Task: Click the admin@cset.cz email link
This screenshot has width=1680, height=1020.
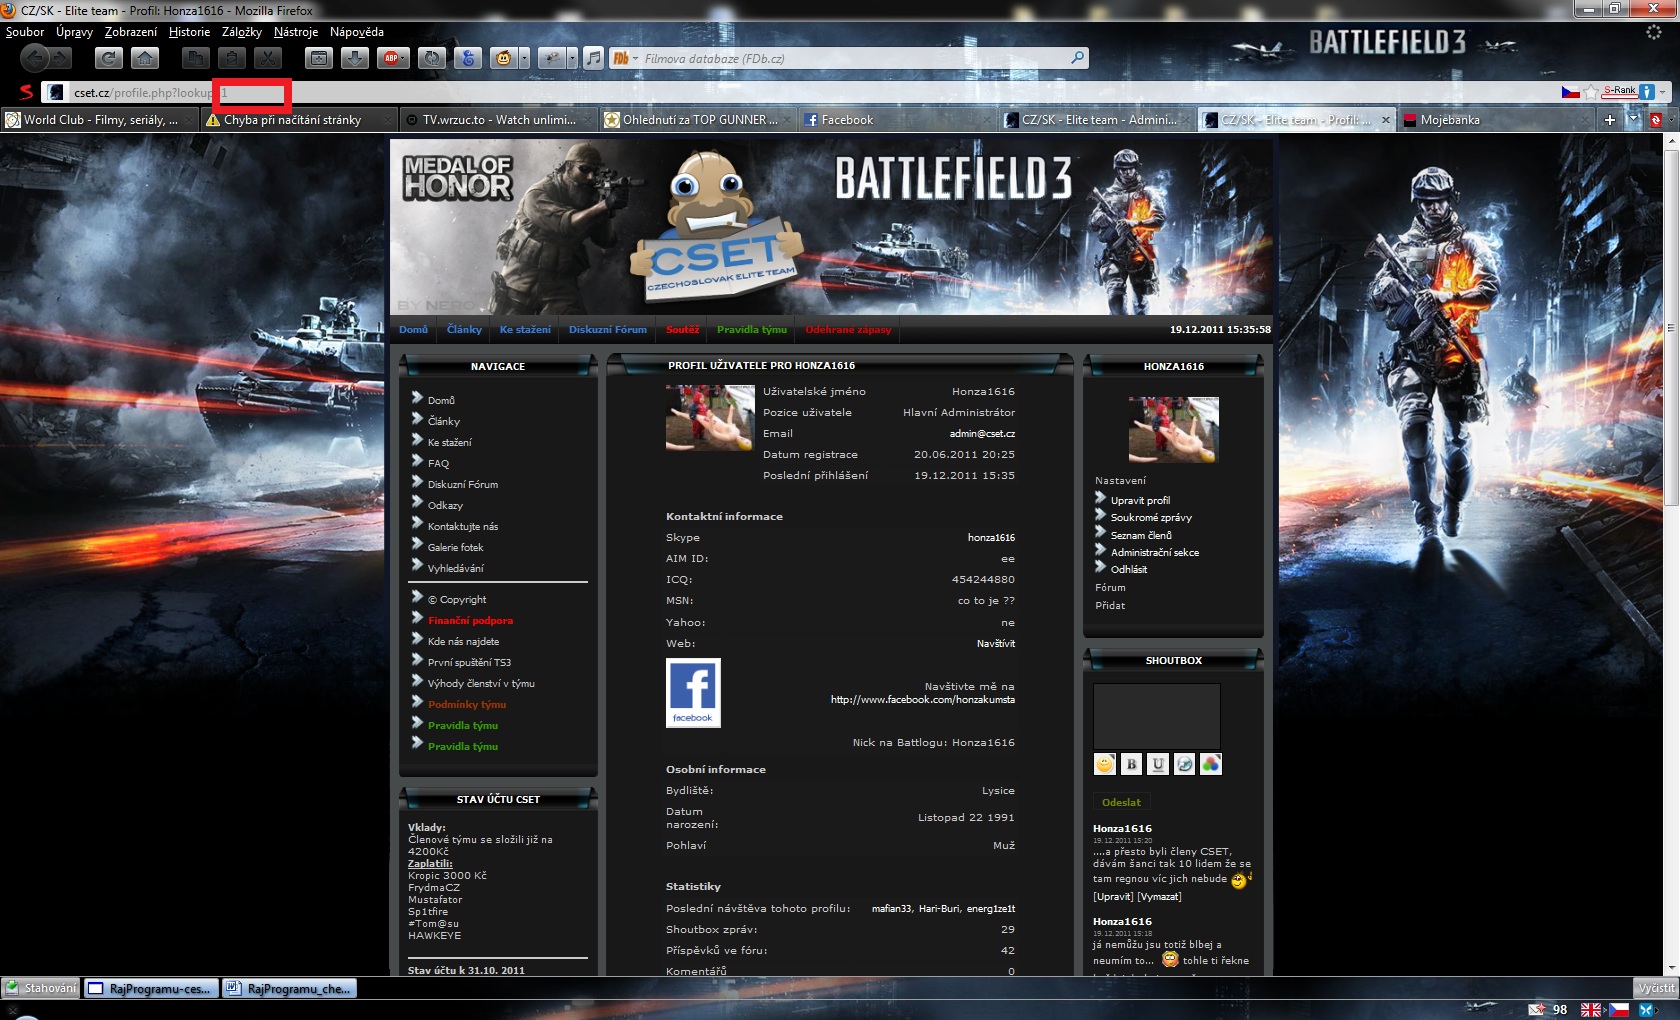Action: (982, 434)
